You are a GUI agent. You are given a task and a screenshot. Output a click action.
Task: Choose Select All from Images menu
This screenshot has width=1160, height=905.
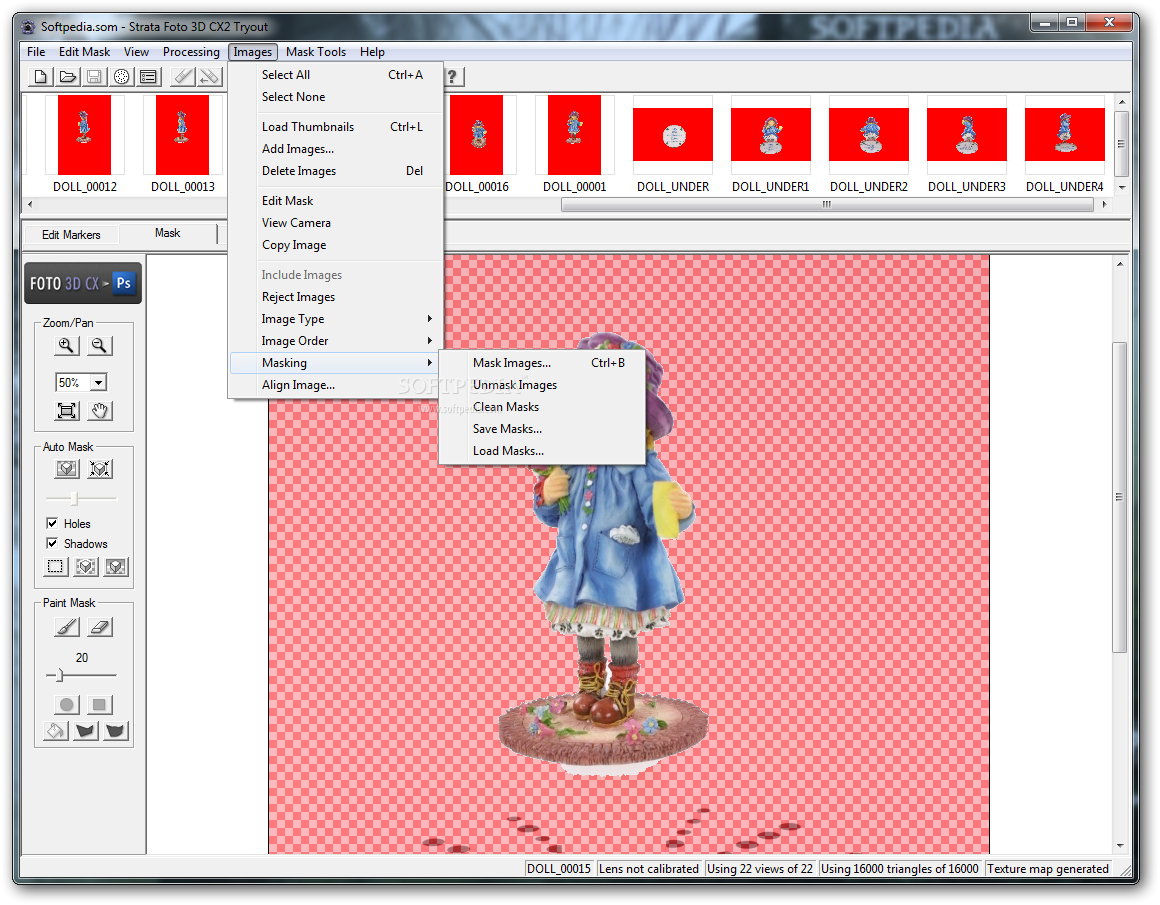pyautogui.click(x=336, y=75)
